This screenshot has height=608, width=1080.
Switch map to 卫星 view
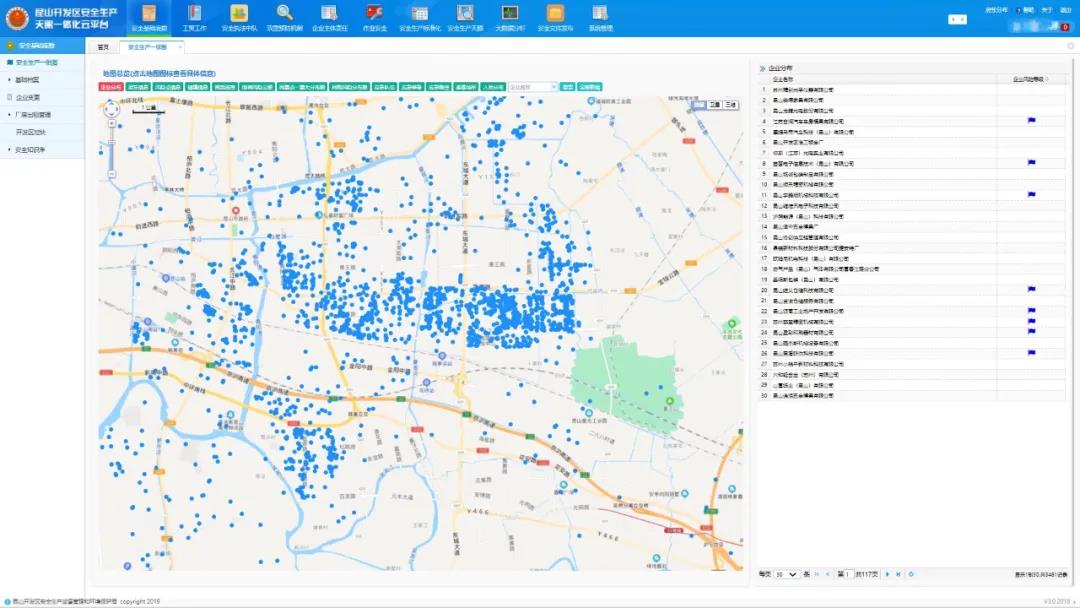tap(714, 104)
